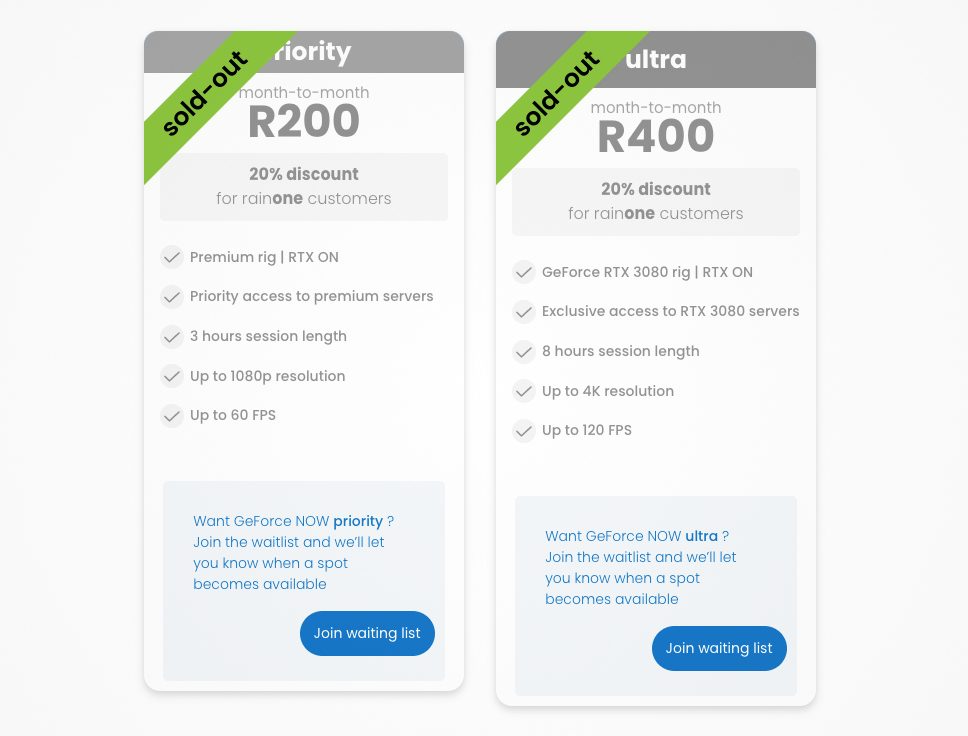
Task: Click checkmark beside Up to 120 FPS
Action: pyautogui.click(x=524, y=430)
